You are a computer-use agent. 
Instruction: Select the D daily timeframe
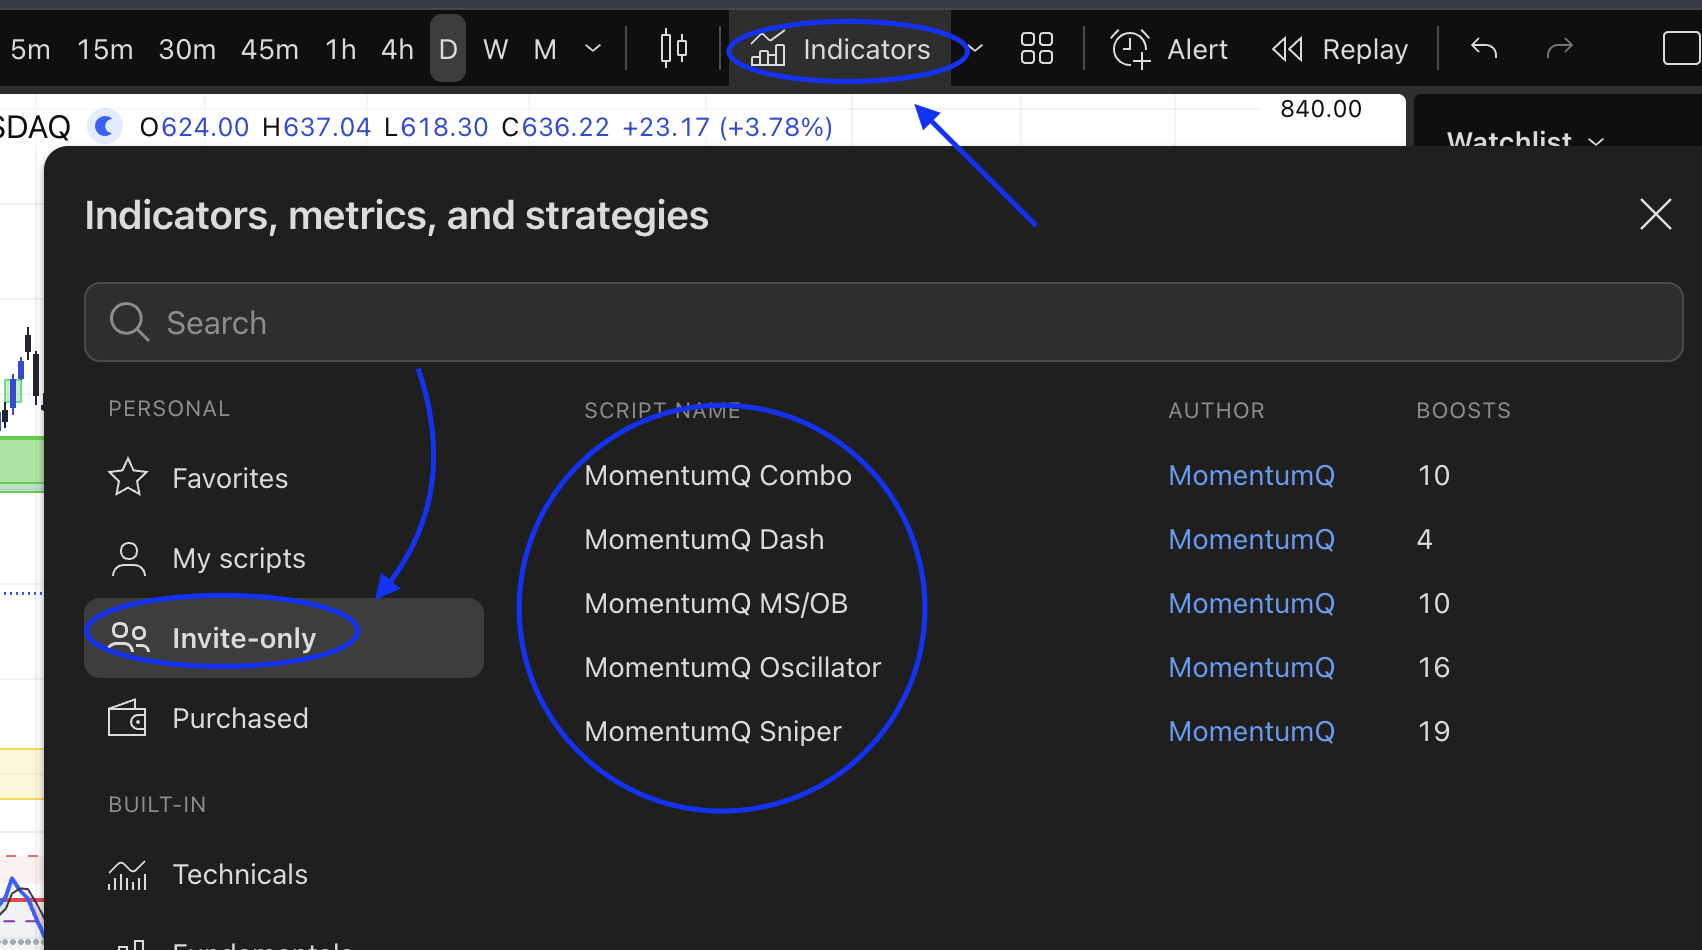pyautogui.click(x=447, y=47)
